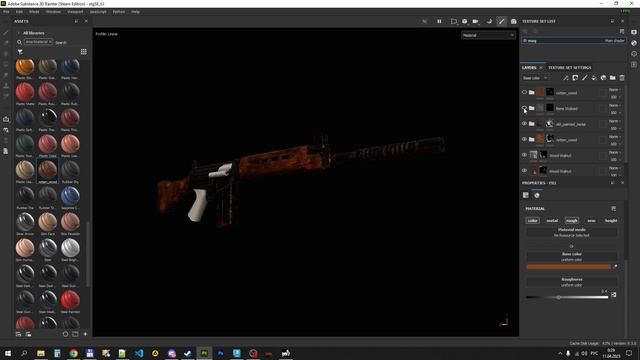
Task: Remove the smartmaterial search filter chip
Action: tap(50, 42)
